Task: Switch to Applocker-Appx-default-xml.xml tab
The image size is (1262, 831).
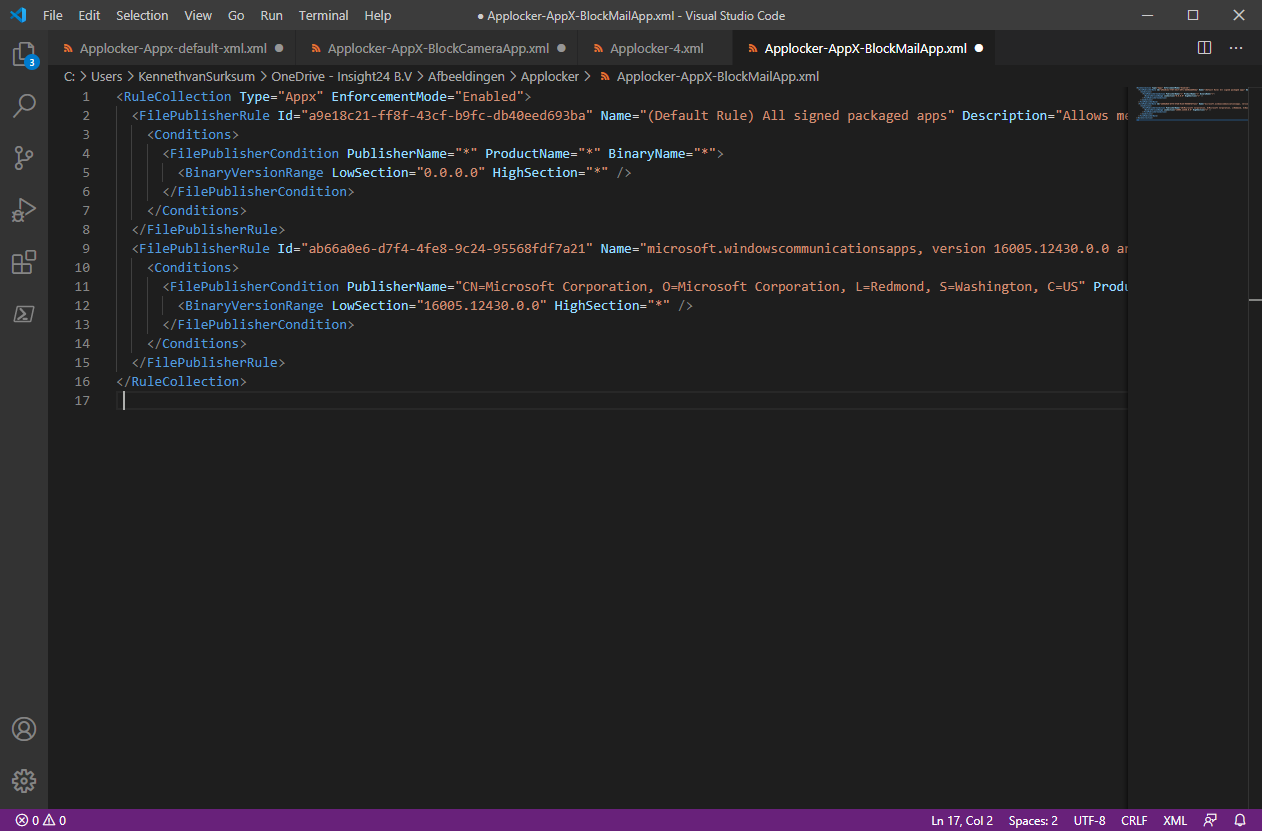Action: (x=172, y=48)
